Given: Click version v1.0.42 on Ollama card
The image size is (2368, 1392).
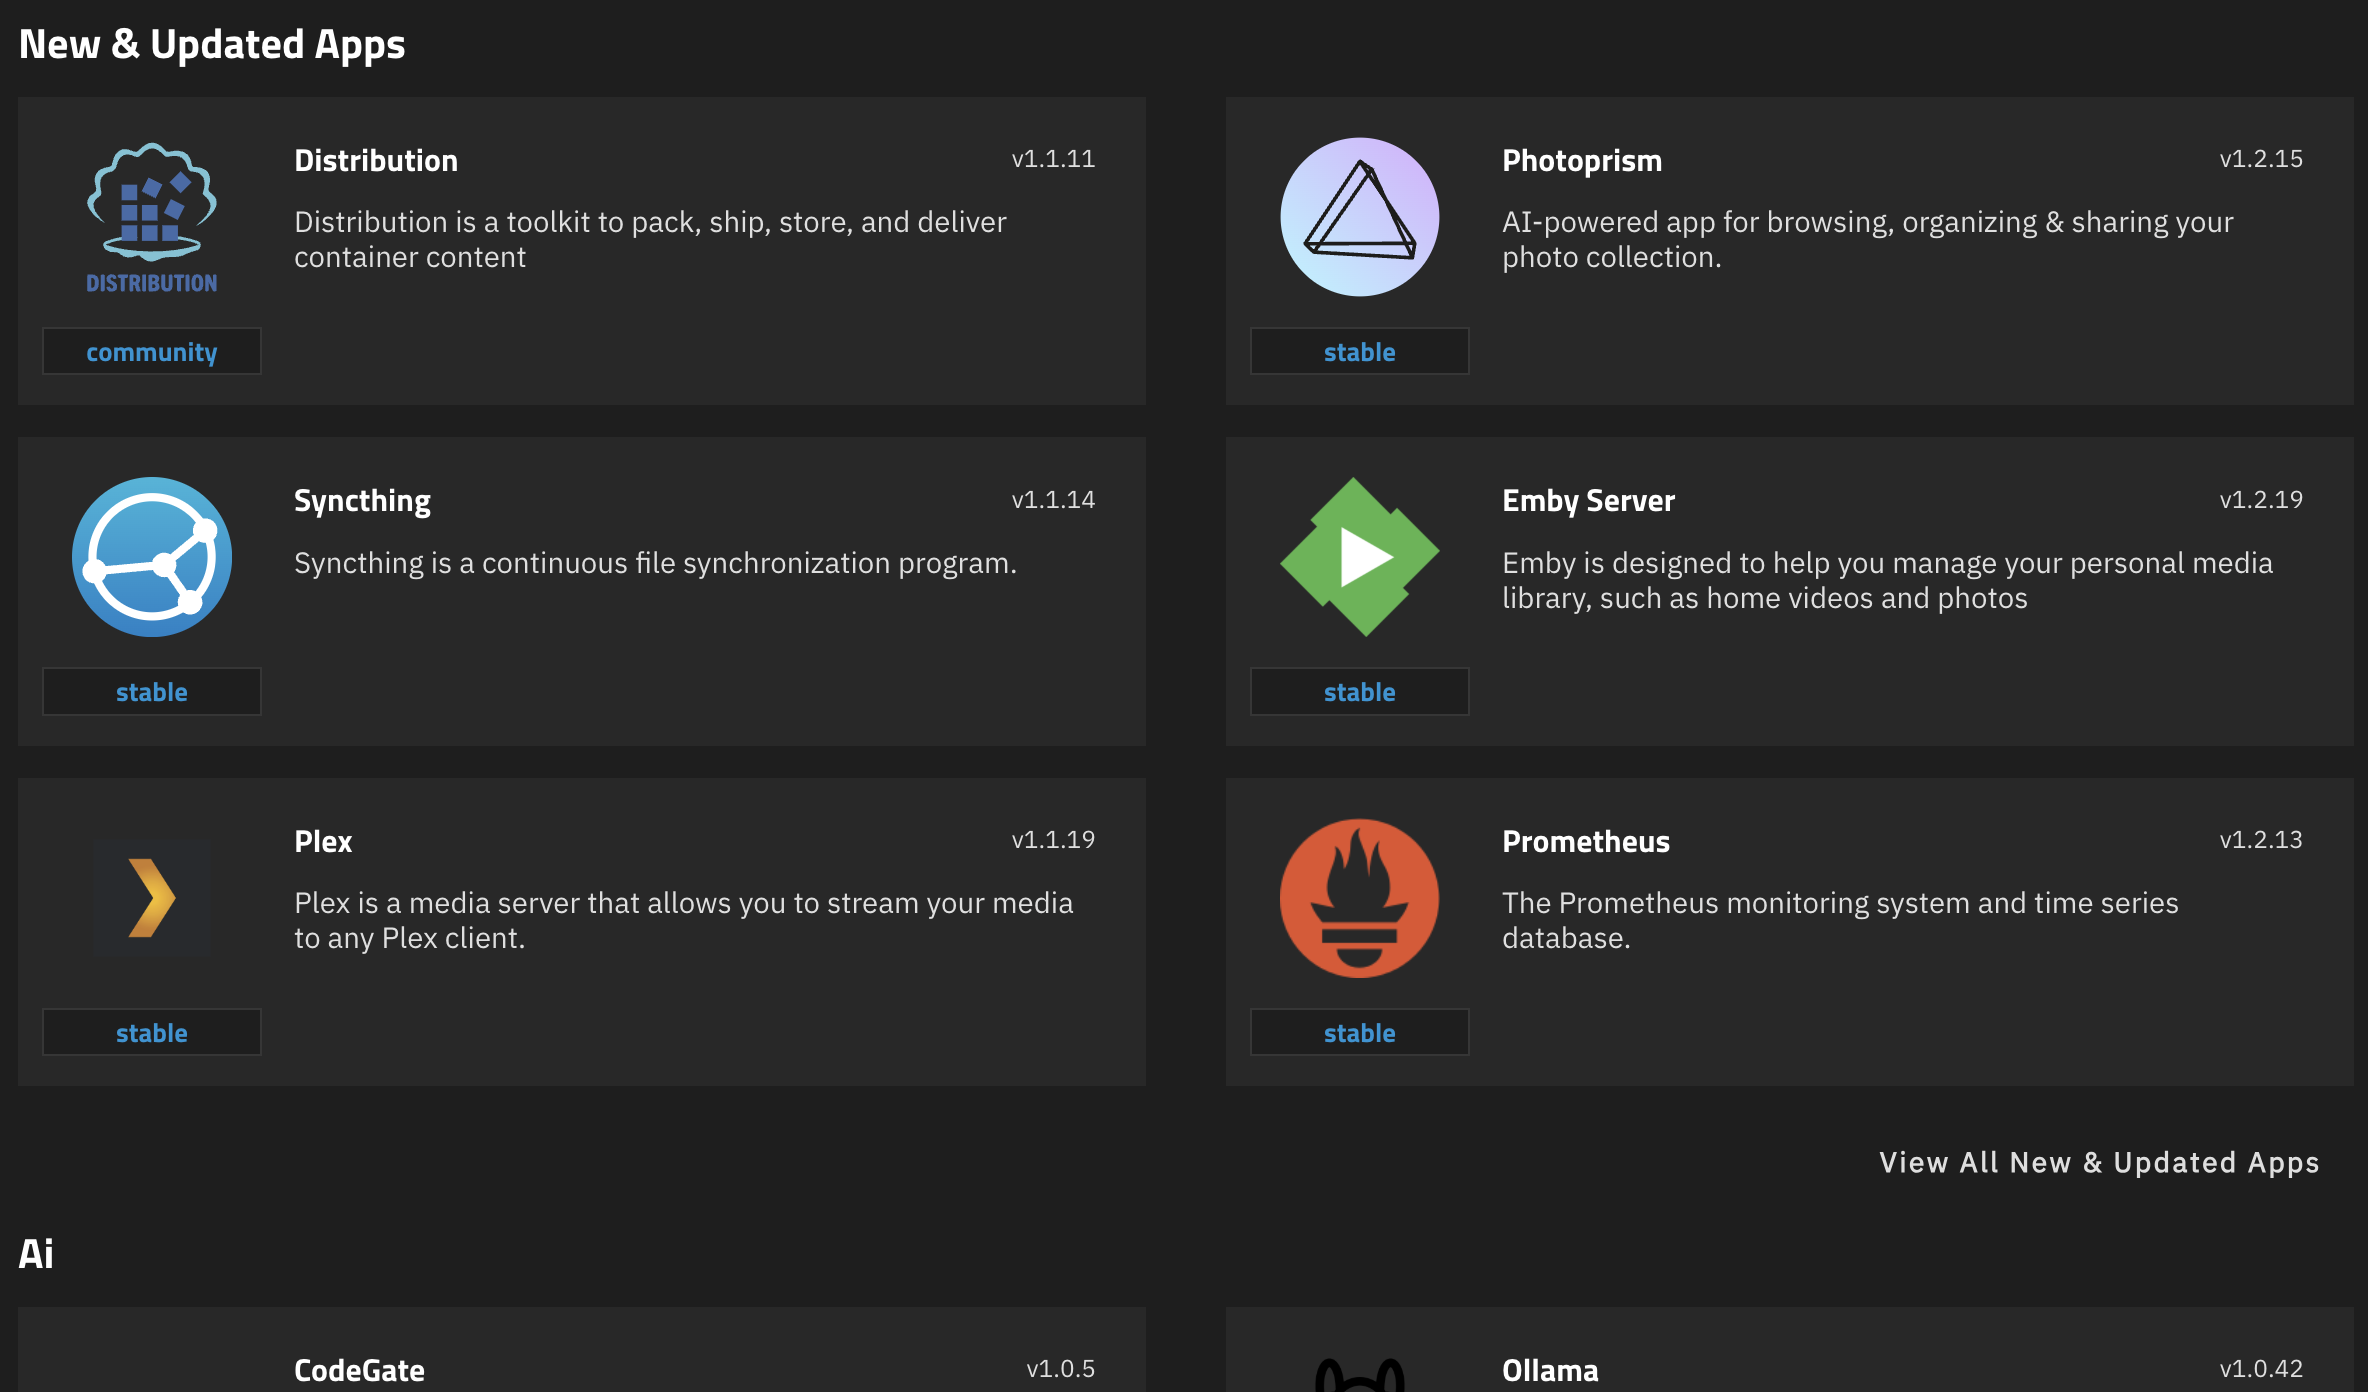Looking at the screenshot, I should coord(2261,1369).
